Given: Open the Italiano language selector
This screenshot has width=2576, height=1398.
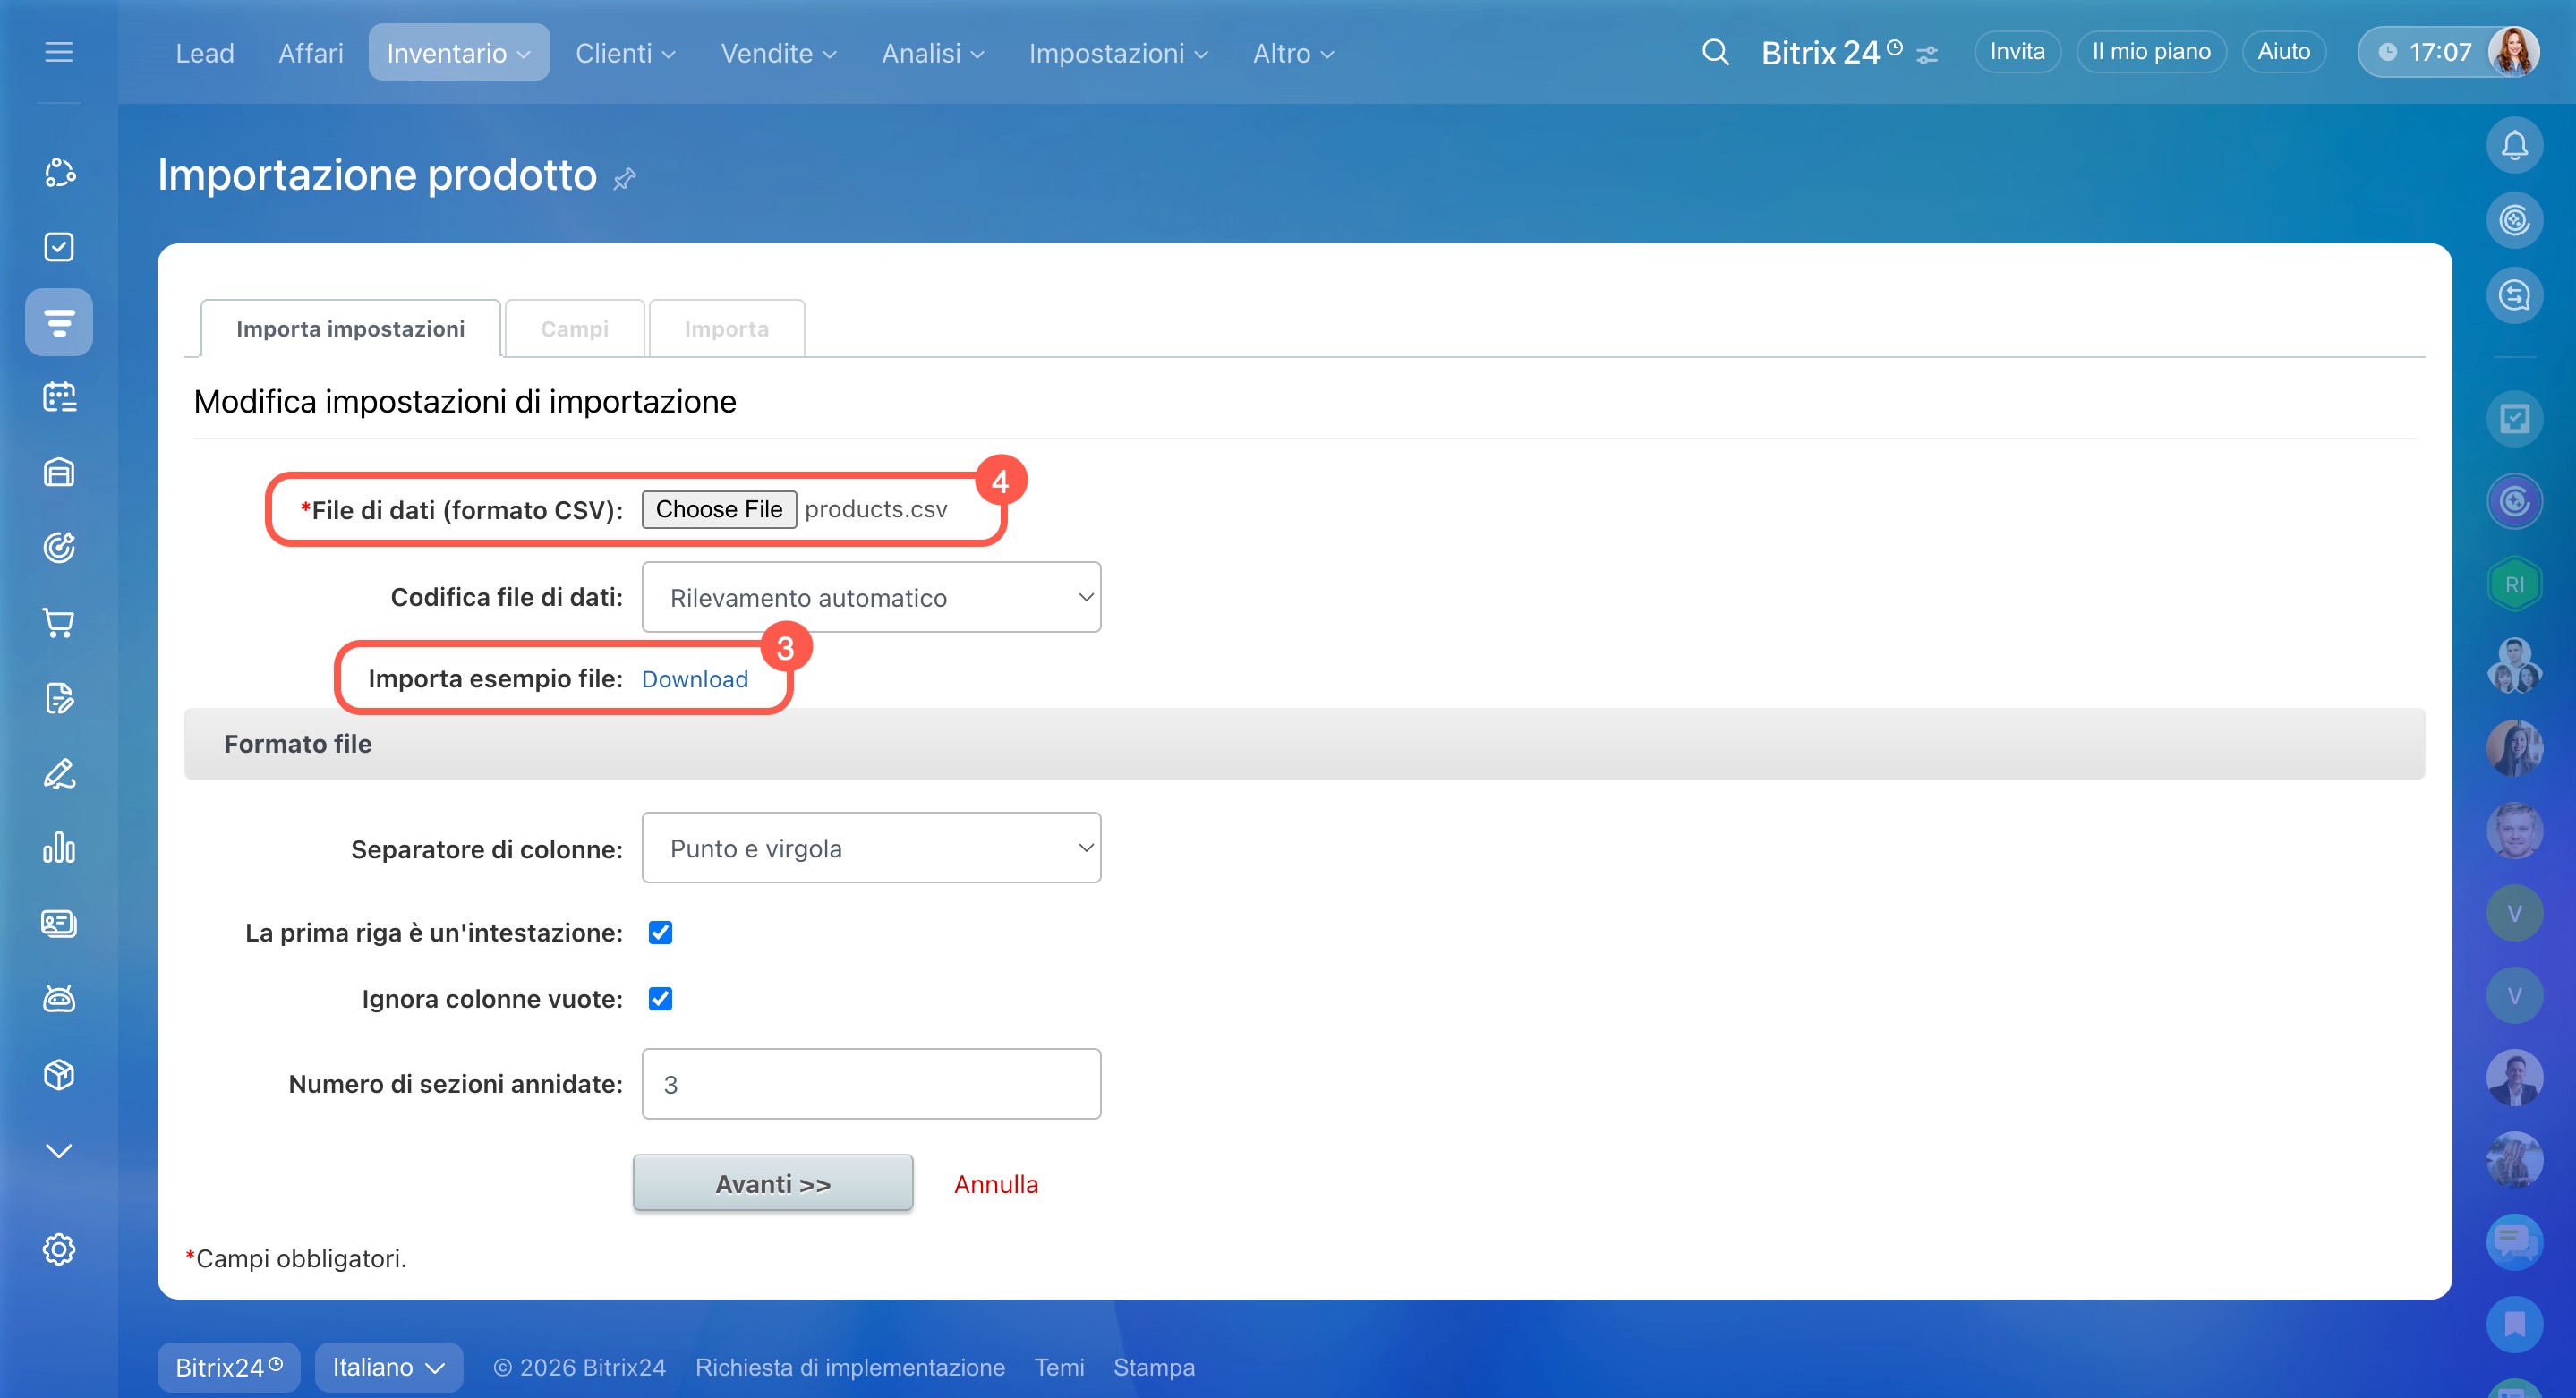Looking at the screenshot, I should pos(388,1367).
